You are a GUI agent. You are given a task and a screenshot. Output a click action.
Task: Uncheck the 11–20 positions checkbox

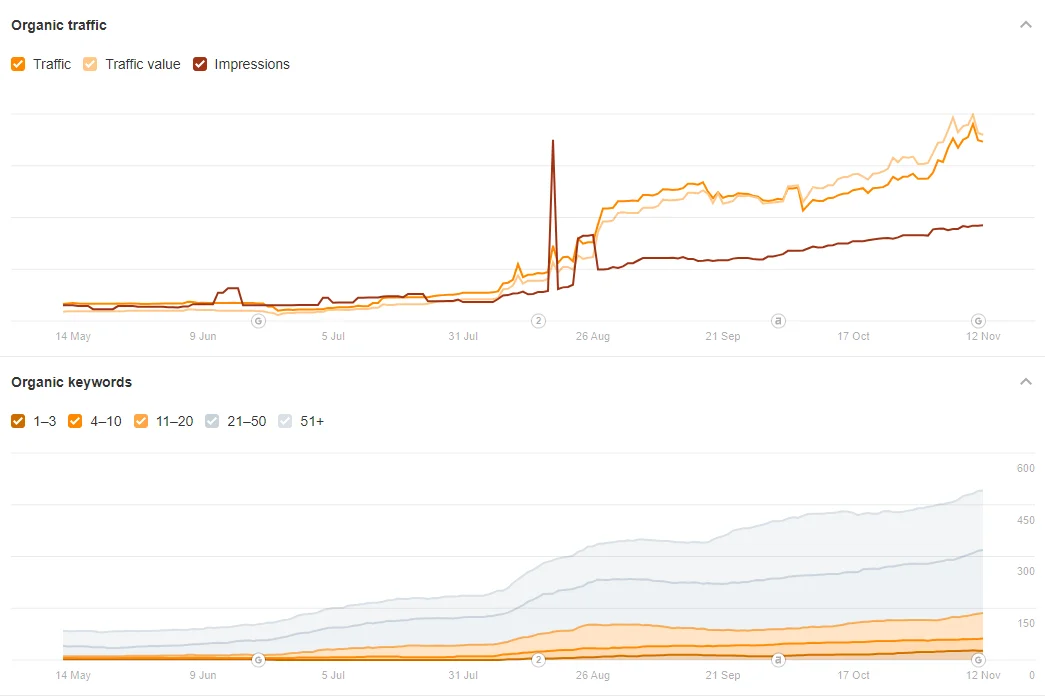point(141,421)
